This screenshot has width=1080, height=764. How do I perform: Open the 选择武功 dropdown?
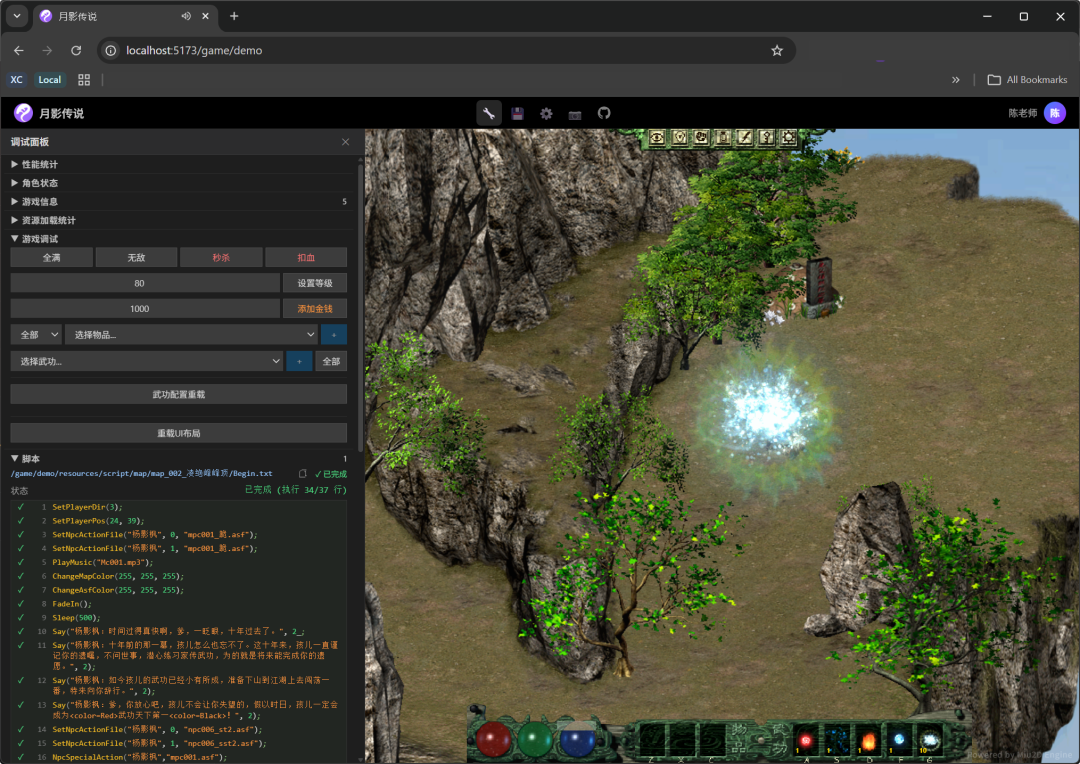[x=146, y=361]
